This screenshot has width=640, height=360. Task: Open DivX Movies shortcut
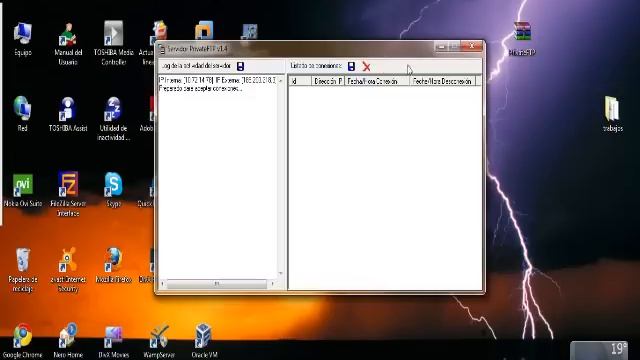(113, 341)
